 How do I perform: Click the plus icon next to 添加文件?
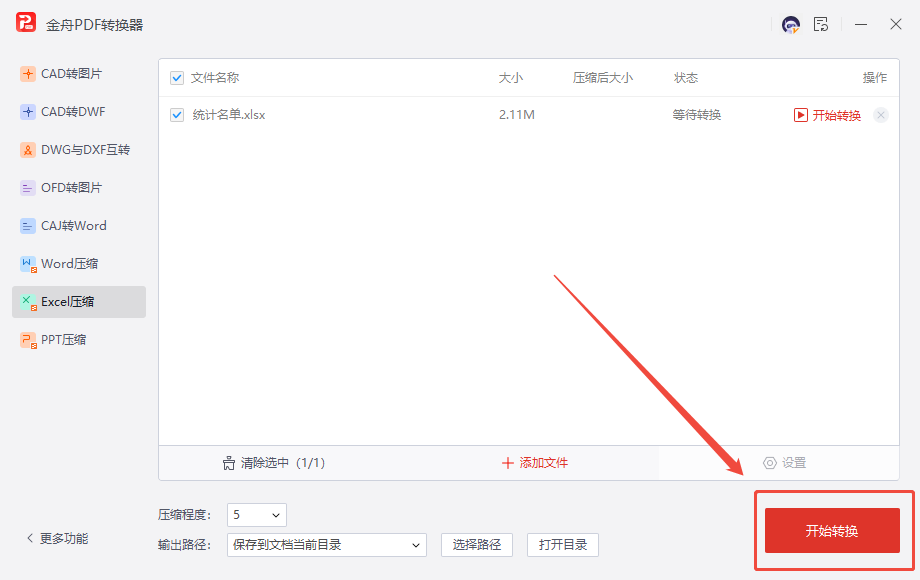(508, 463)
